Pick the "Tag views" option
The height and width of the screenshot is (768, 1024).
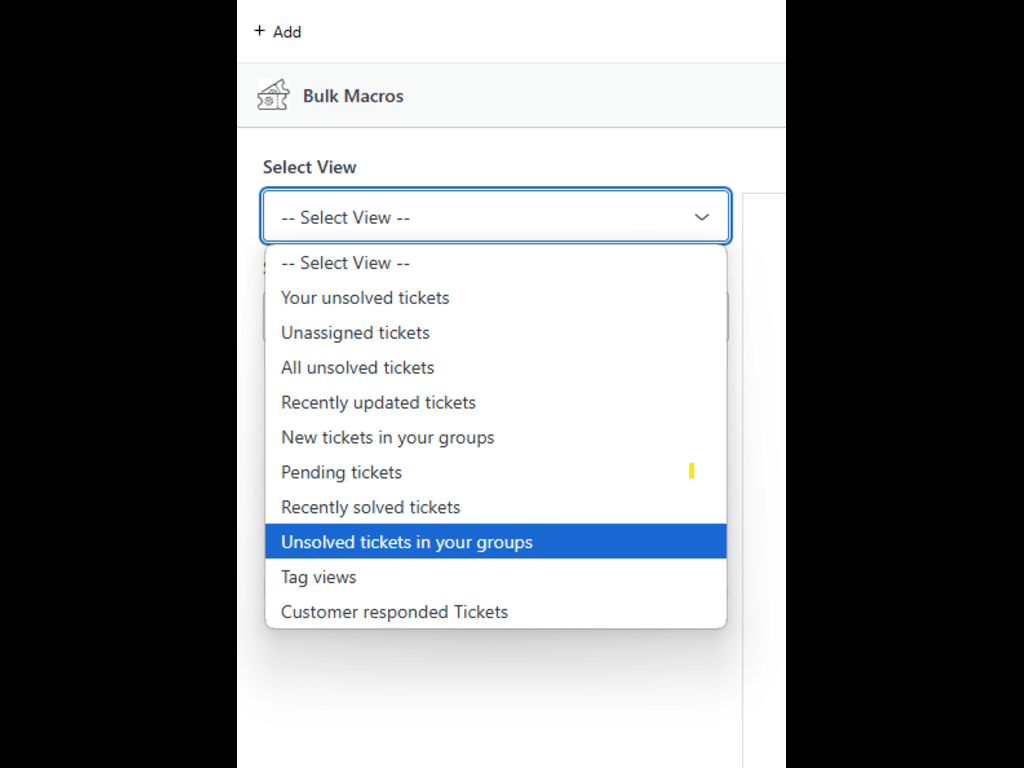(318, 577)
